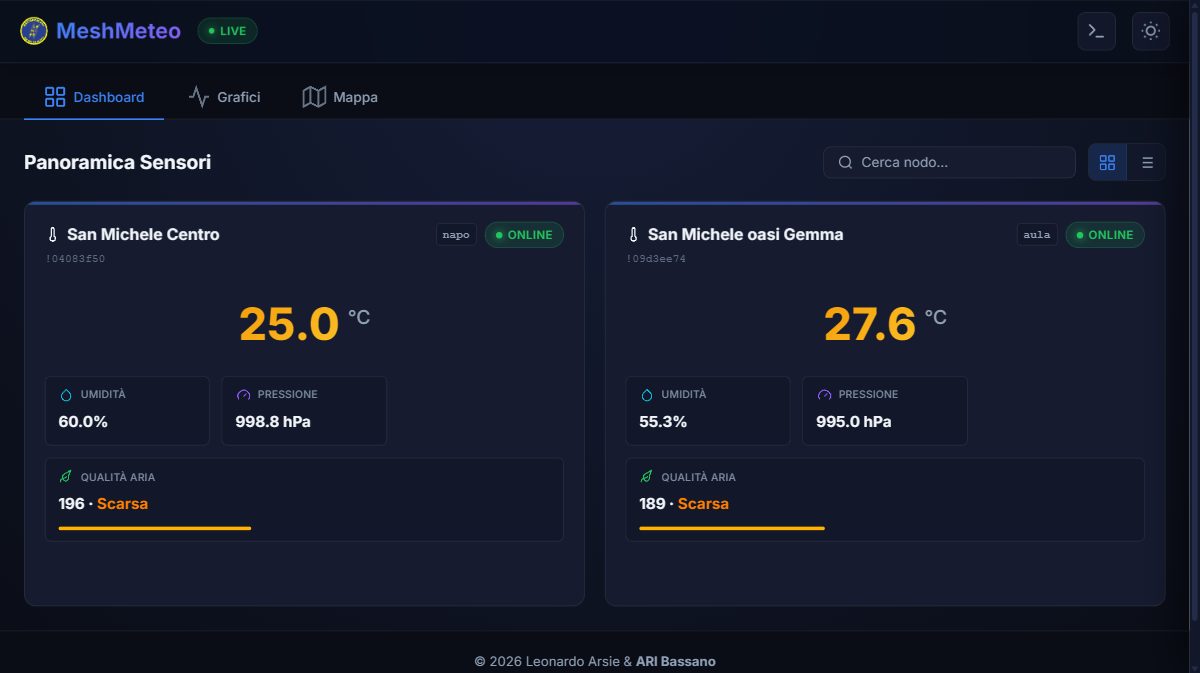Click humidity droplet icon in oasi Gemma card

646,395
